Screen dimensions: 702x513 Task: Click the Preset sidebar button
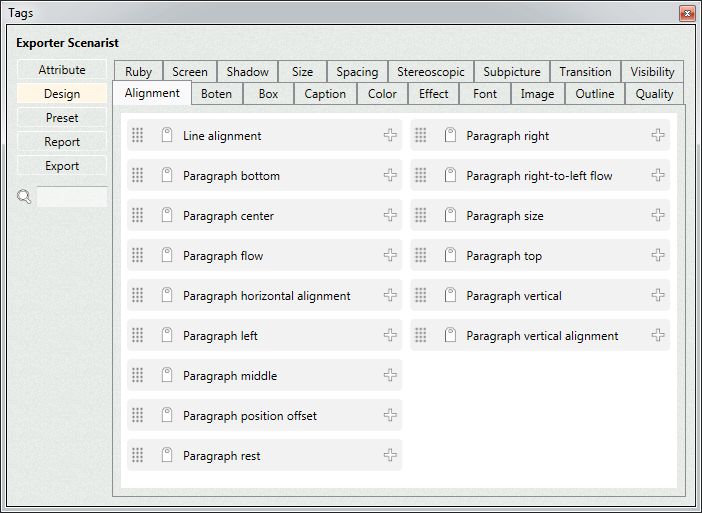coord(62,118)
